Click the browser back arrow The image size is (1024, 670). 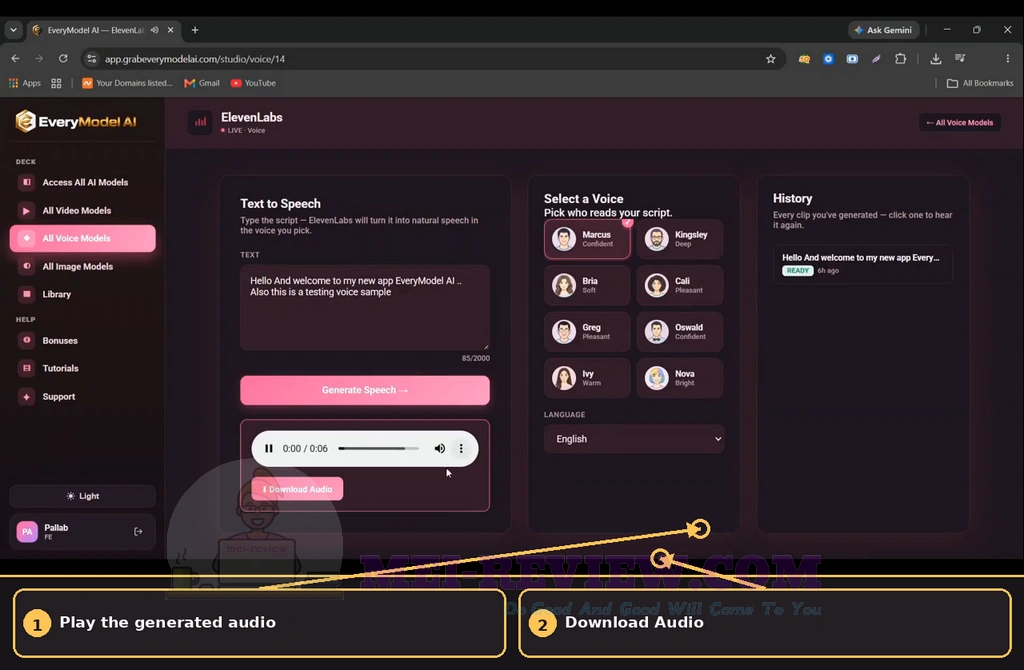click(x=16, y=59)
